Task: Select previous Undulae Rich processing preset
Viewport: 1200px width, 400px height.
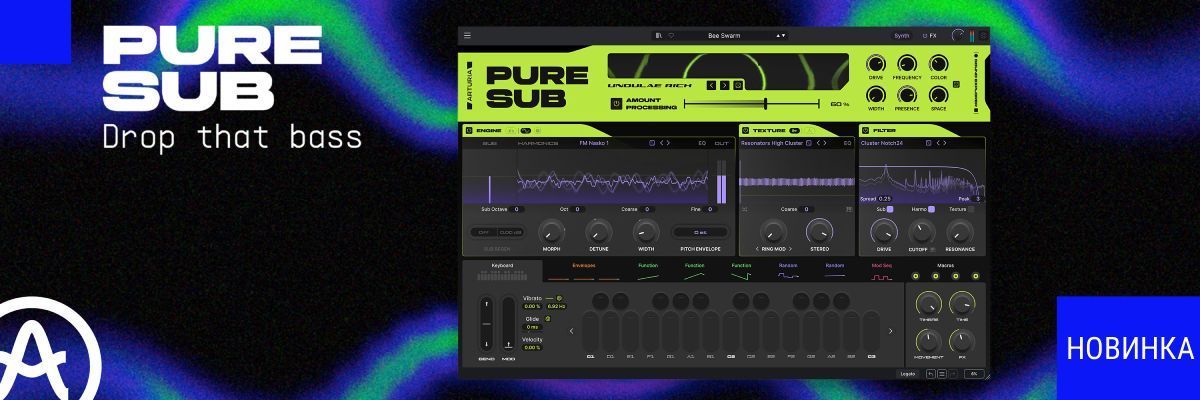Action: (x=712, y=85)
